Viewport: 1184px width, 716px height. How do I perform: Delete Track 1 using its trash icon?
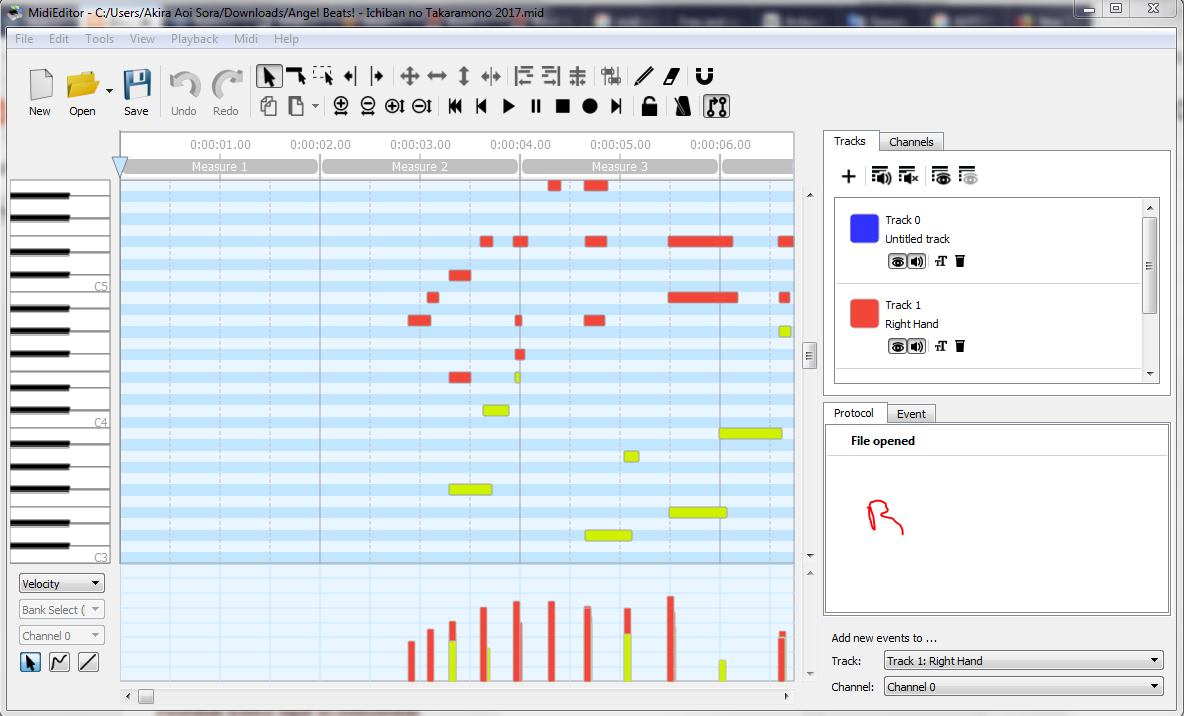coord(959,346)
